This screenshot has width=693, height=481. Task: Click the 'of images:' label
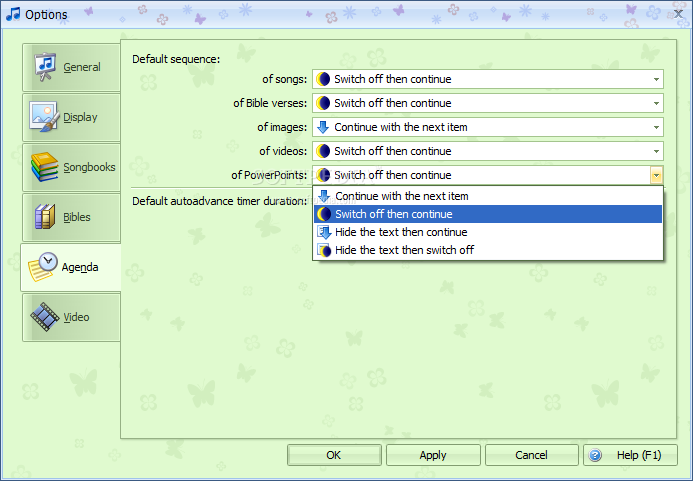pos(282,127)
